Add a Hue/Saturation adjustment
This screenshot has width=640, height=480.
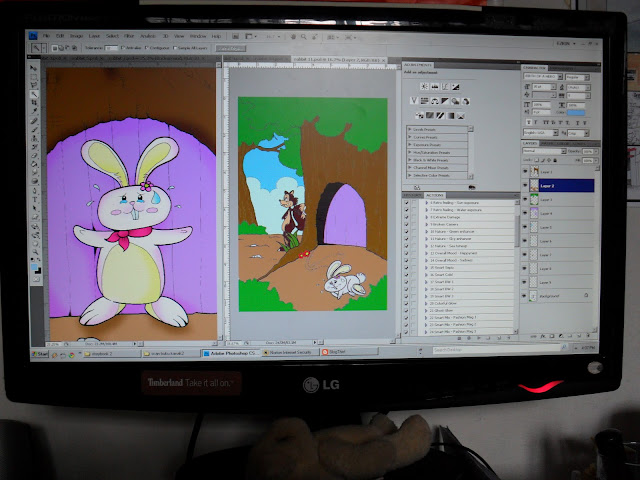(x=424, y=101)
